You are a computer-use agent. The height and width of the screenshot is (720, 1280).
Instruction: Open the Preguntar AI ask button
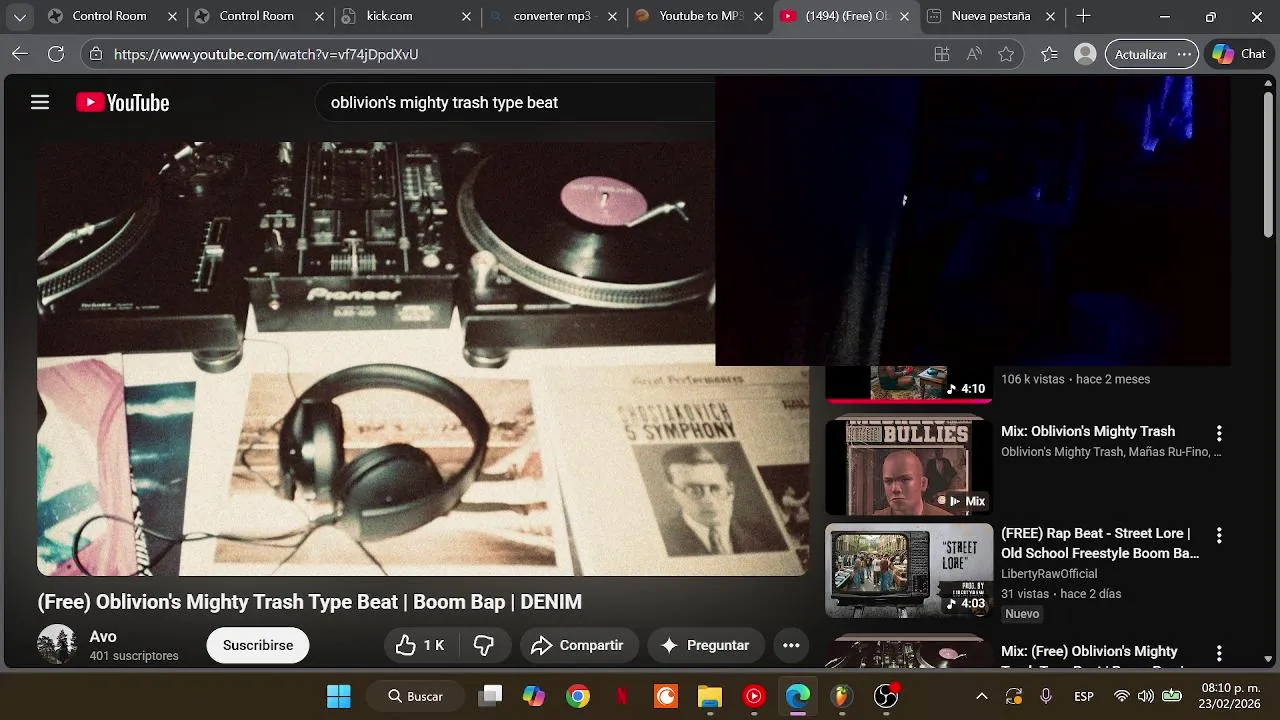click(x=705, y=645)
